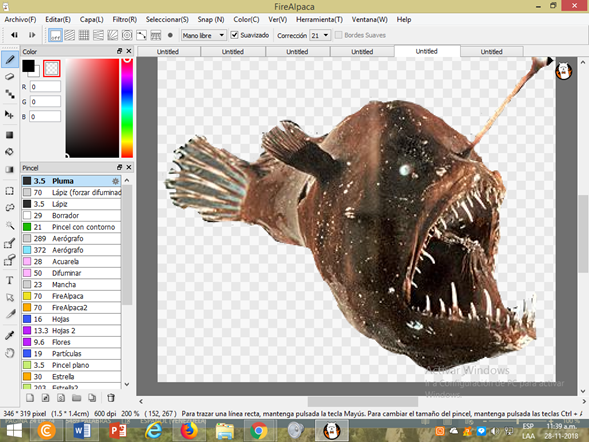Switch to the last Untitled tab
Image resolution: width=589 pixels, height=442 pixels.
pyautogui.click(x=491, y=51)
